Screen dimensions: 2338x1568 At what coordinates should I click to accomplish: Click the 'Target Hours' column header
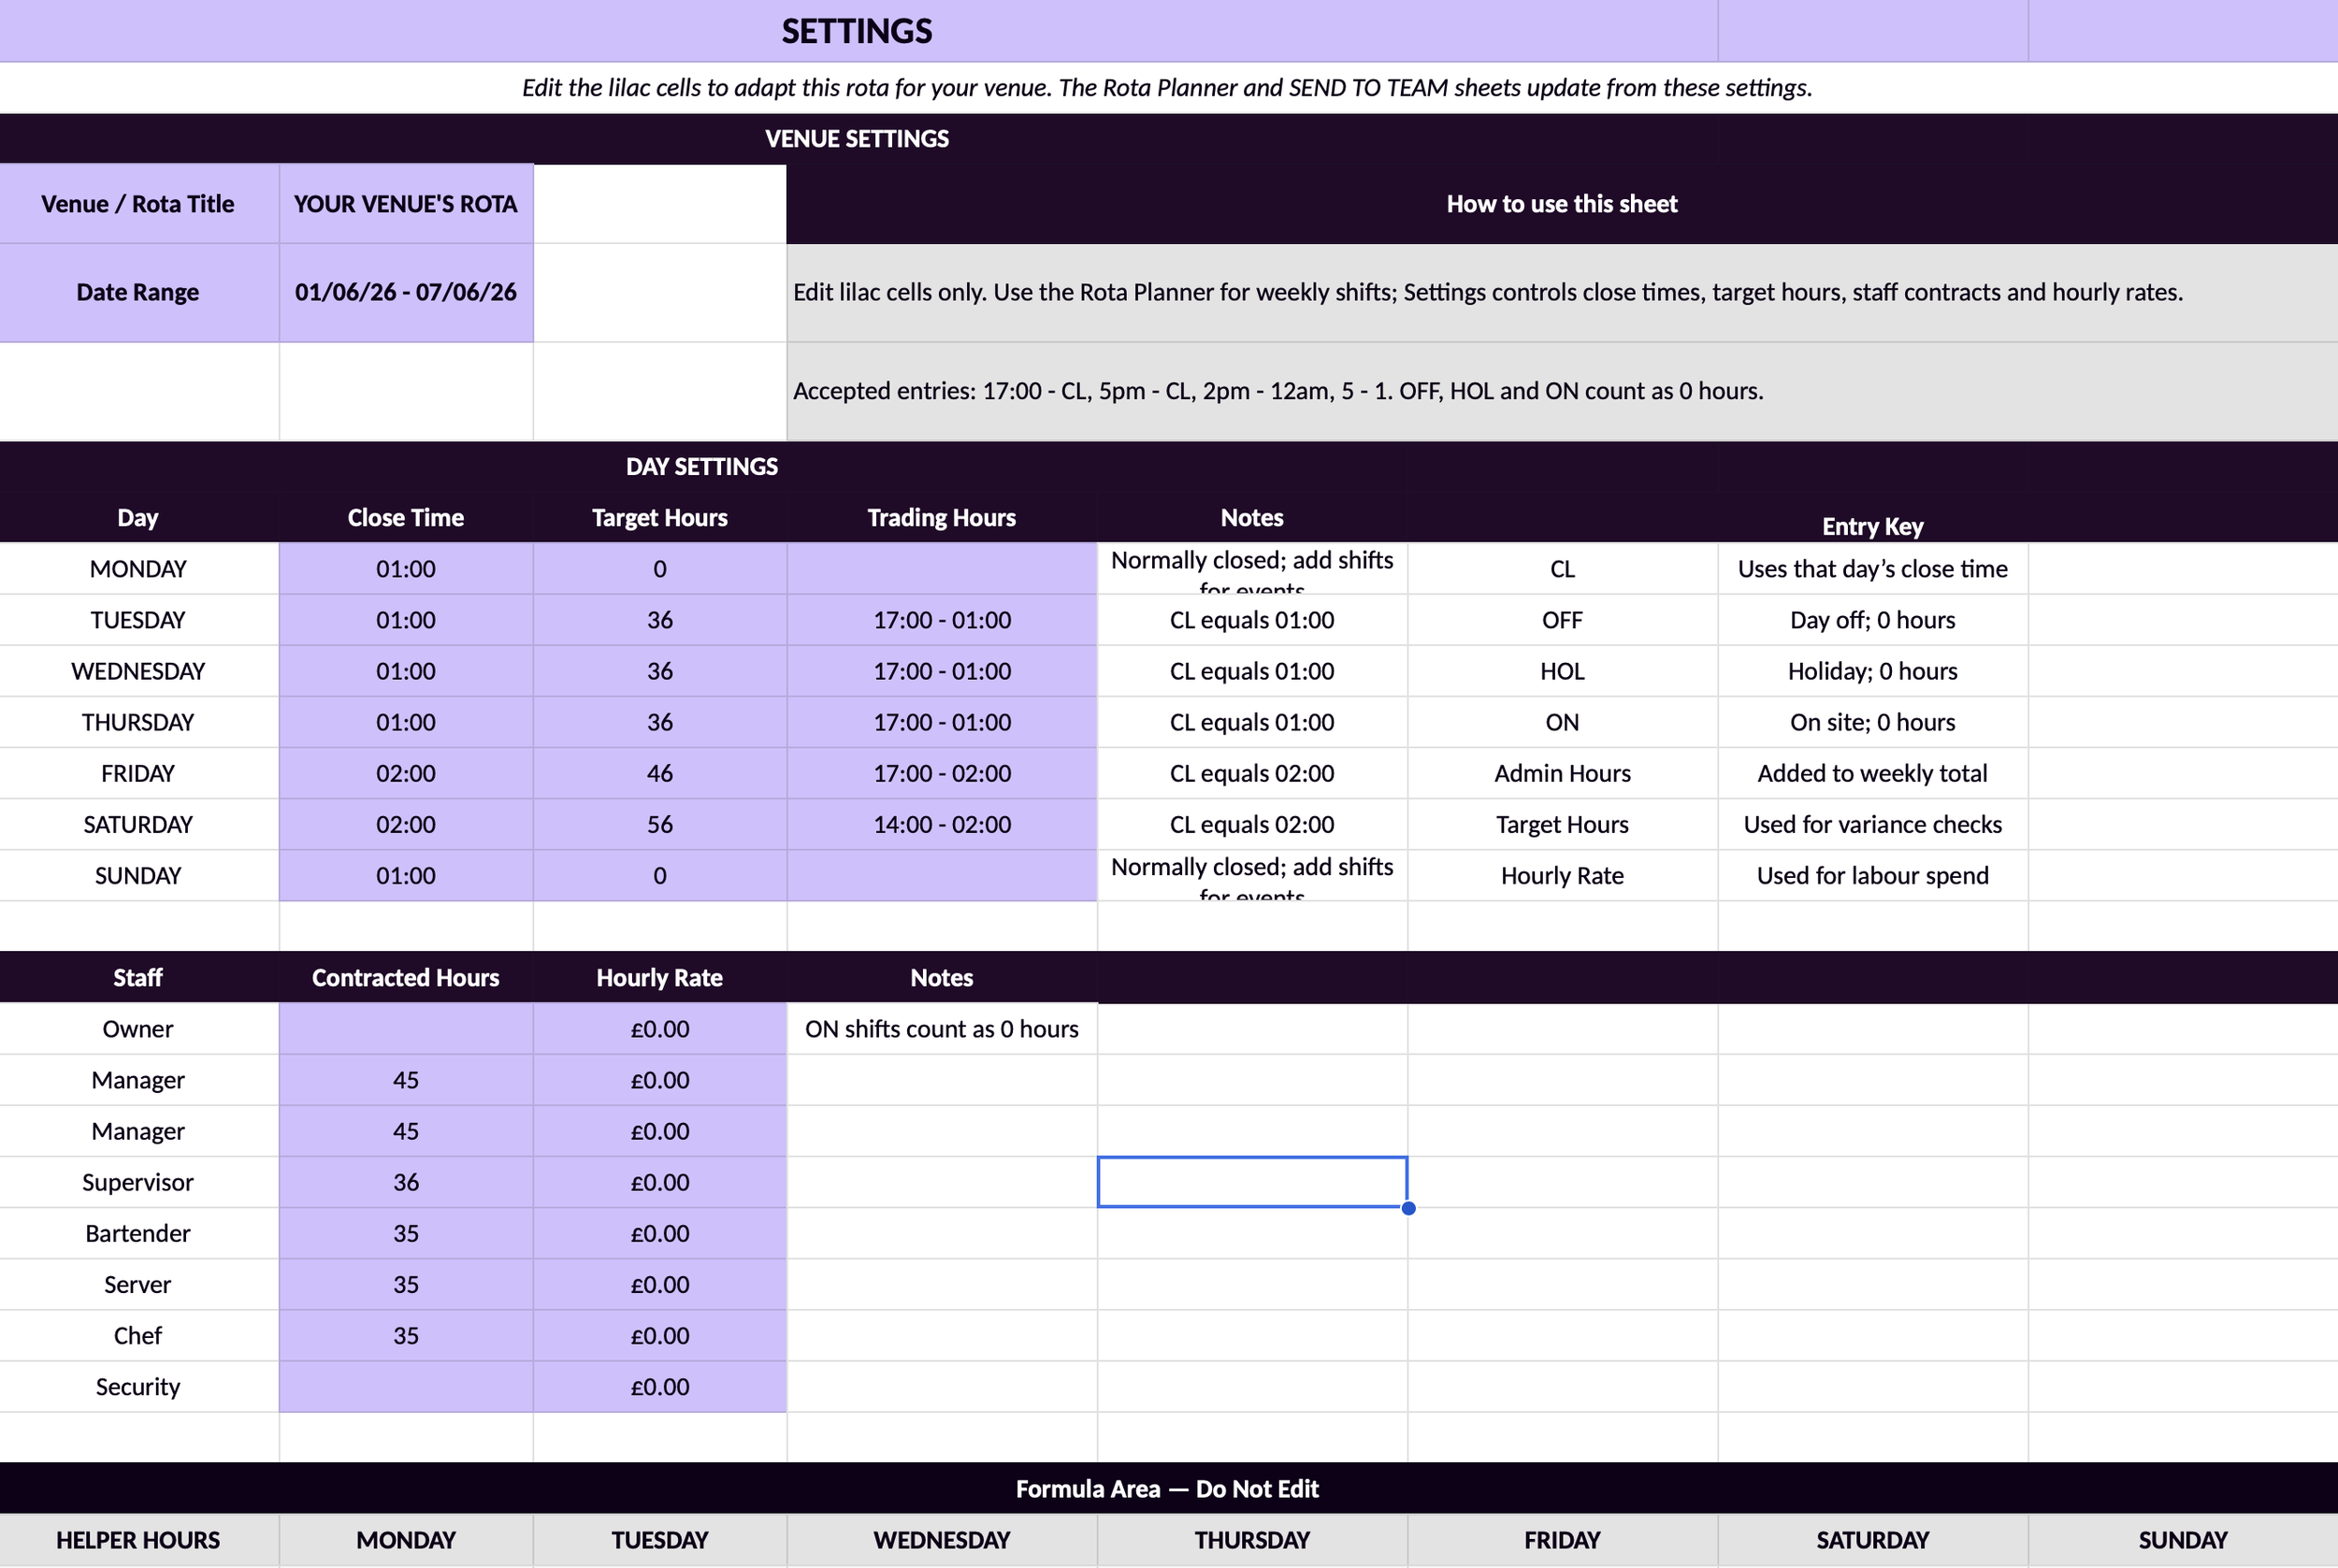coord(660,518)
